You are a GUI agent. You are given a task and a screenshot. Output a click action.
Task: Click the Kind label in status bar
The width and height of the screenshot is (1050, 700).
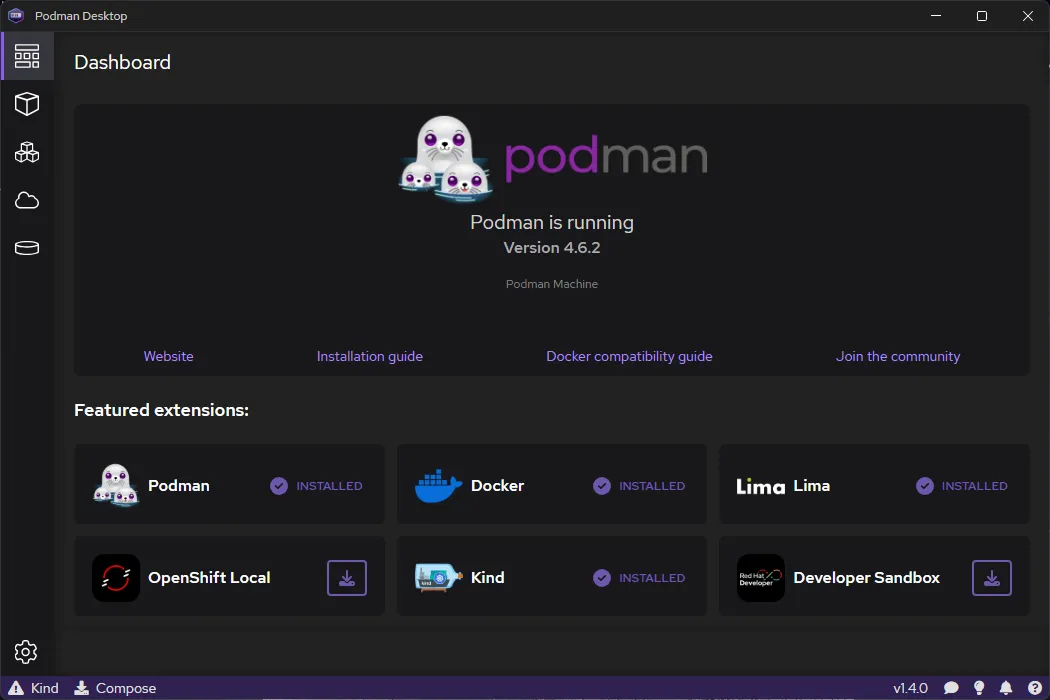tap(45, 688)
